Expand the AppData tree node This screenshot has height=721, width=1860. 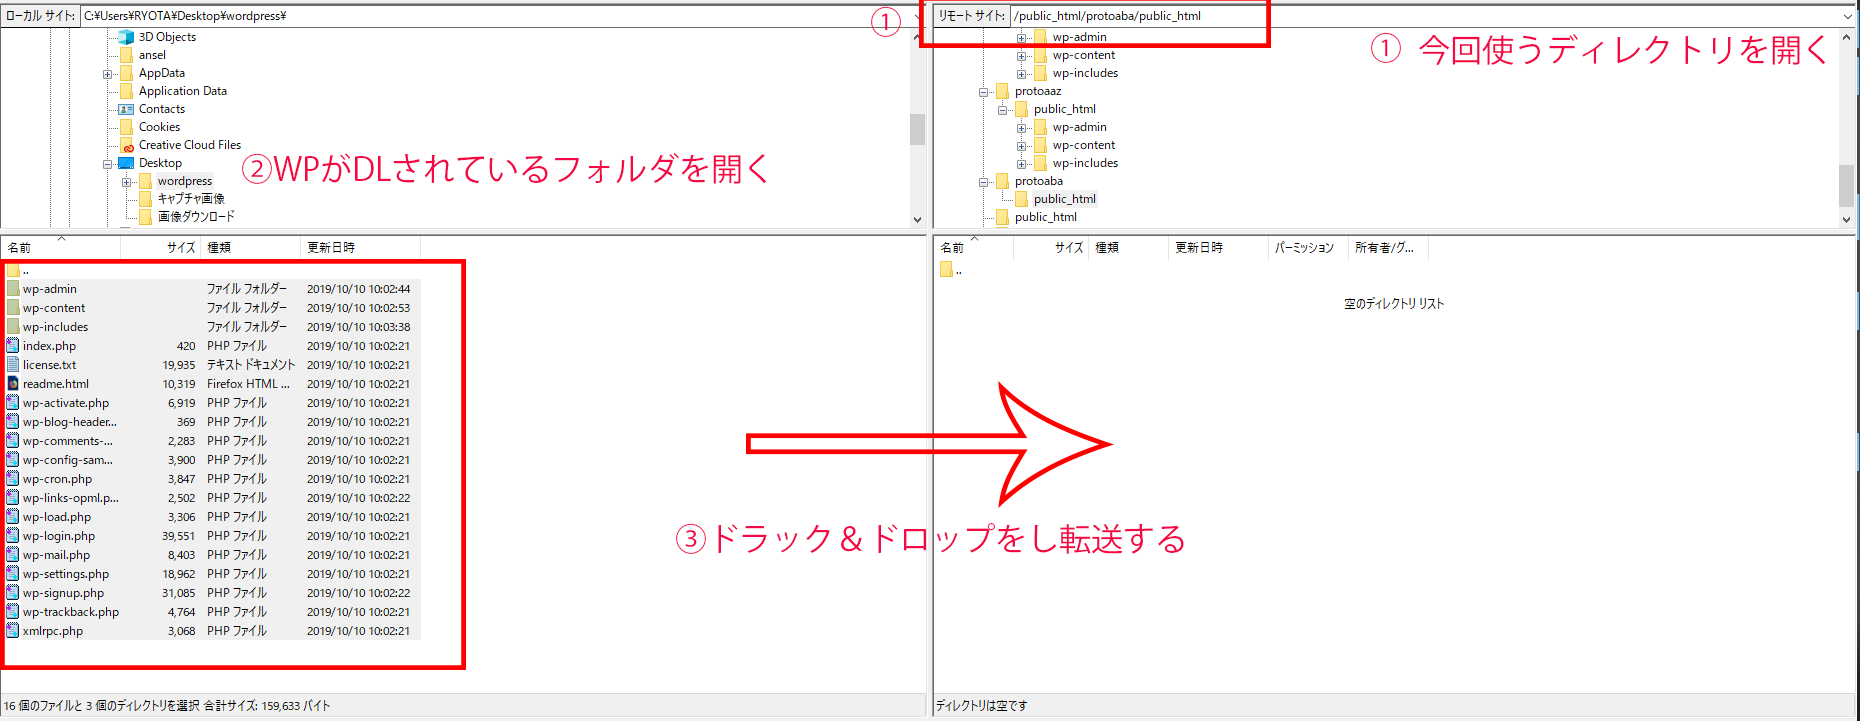click(x=107, y=74)
